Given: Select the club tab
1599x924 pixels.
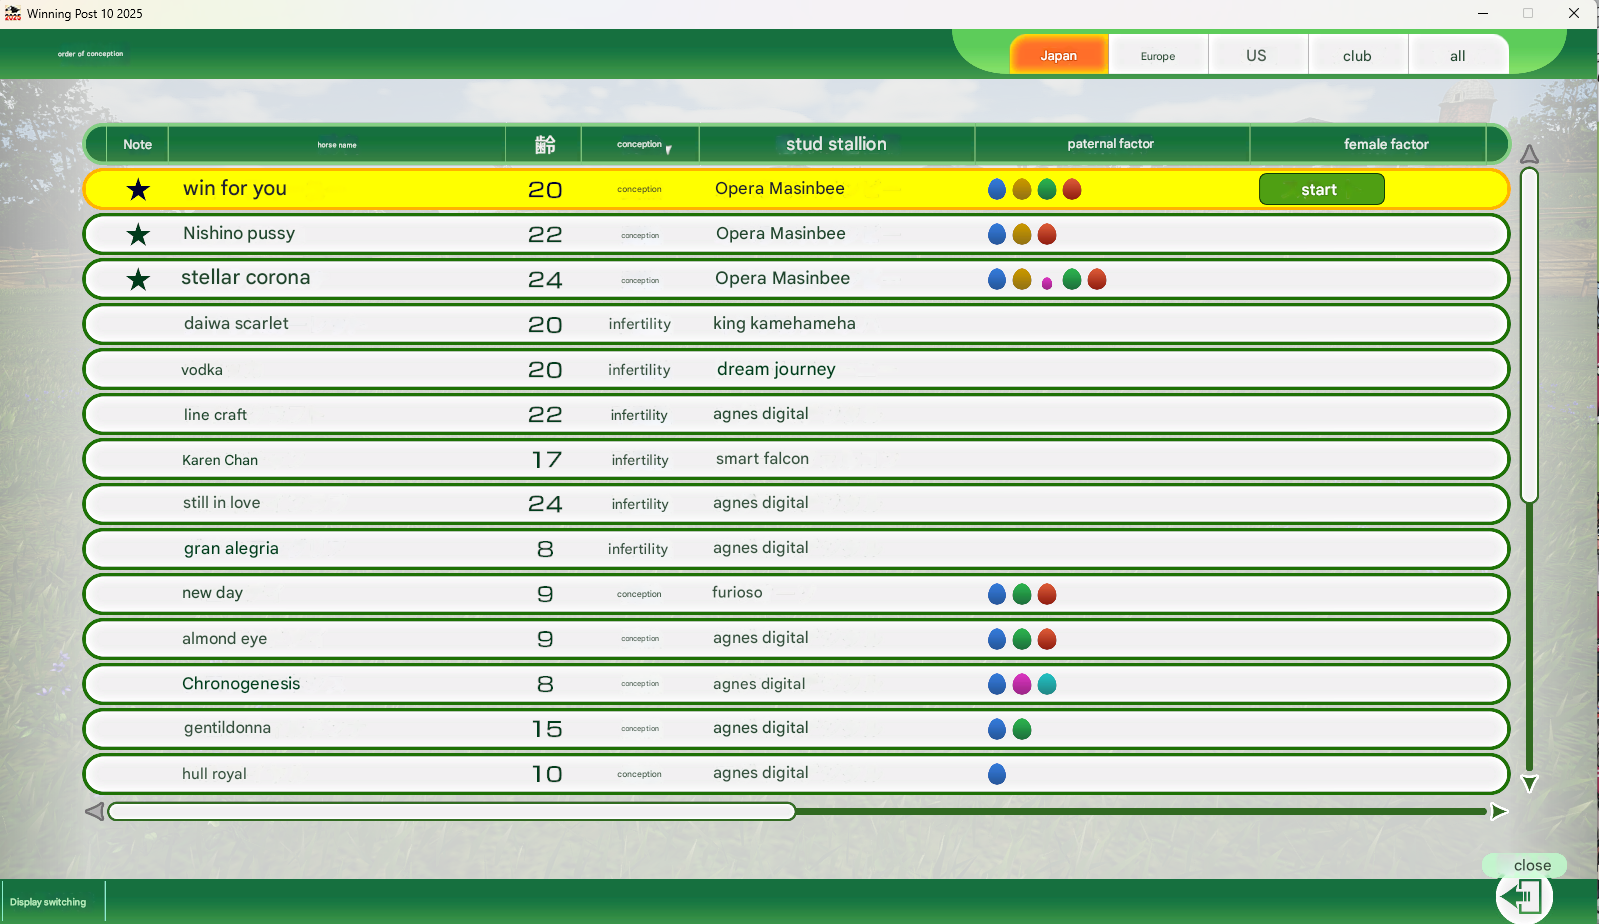Looking at the screenshot, I should tap(1357, 56).
